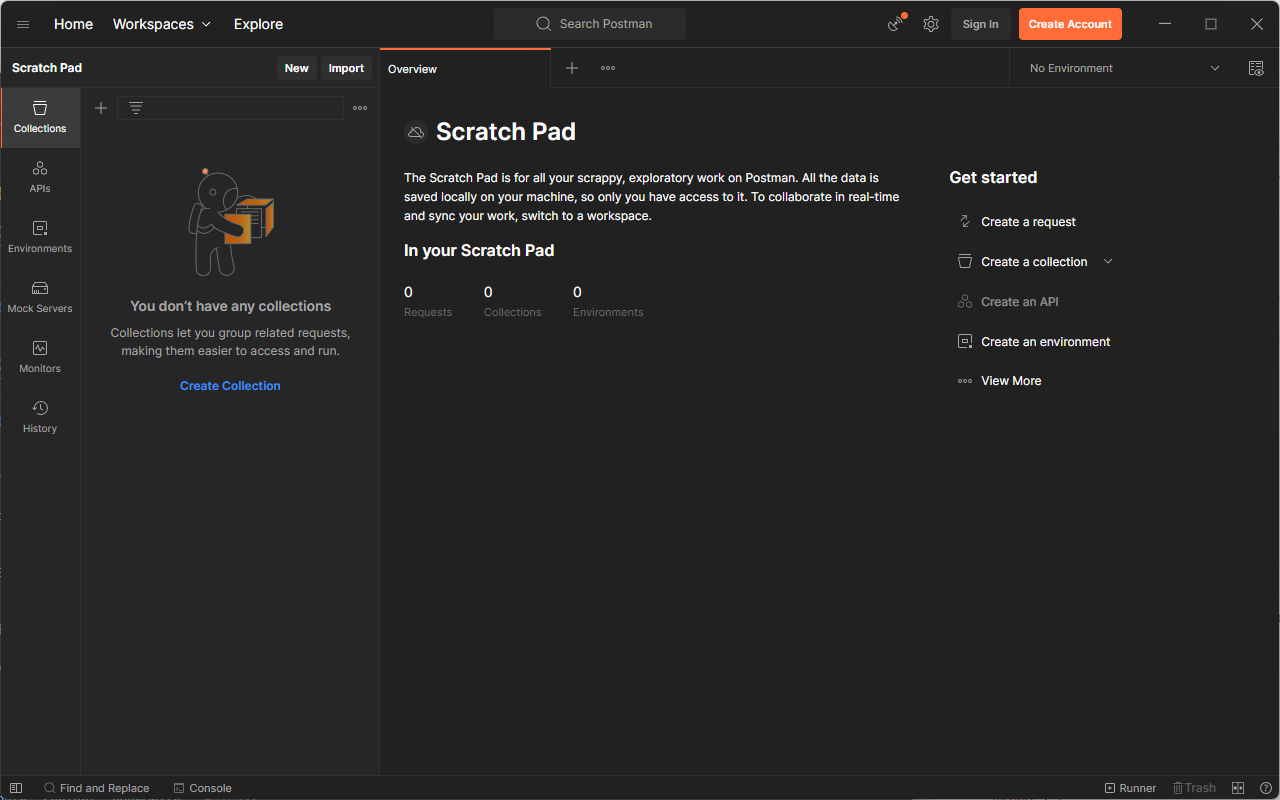This screenshot has height=800, width=1280.
Task: Expand the Workspaces dropdown
Action: pyautogui.click(x=162, y=24)
